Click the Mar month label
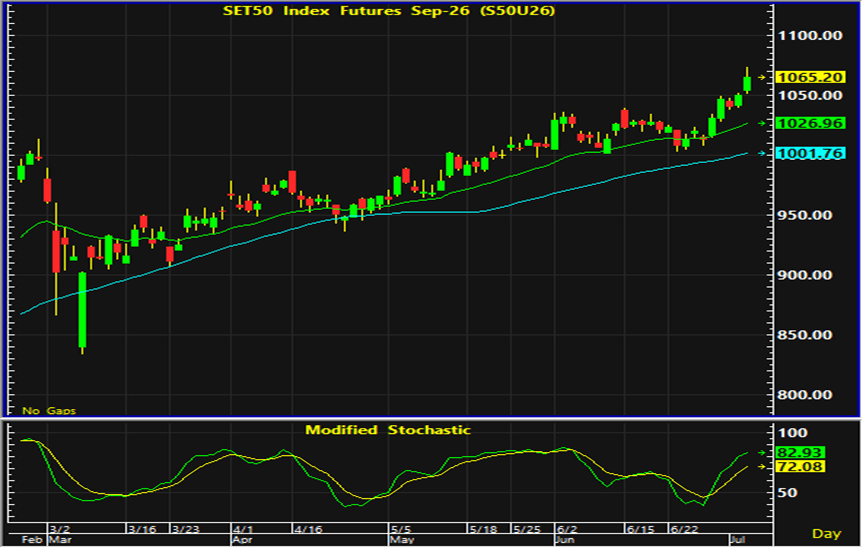Viewport: 863px width, 548px height. (x=60, y=540)
